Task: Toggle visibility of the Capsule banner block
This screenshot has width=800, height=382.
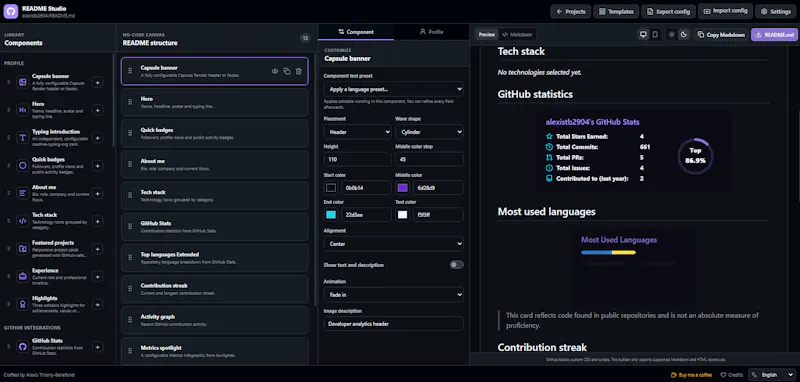Action: point(275,71)
